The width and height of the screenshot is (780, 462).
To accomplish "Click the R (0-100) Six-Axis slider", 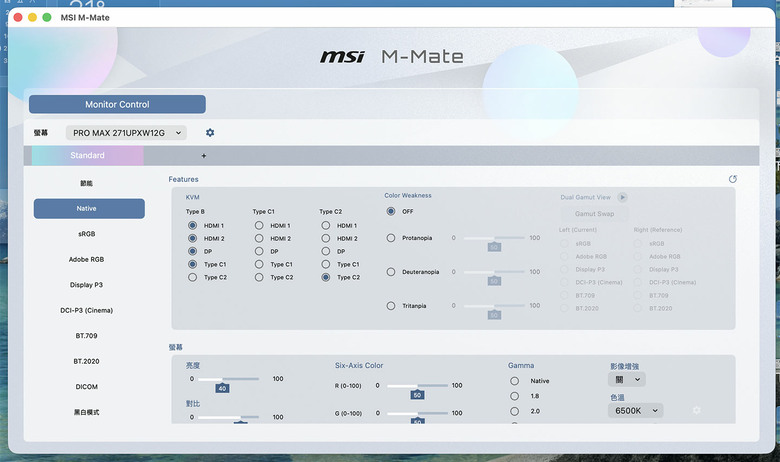I will [x=417, y=385].
